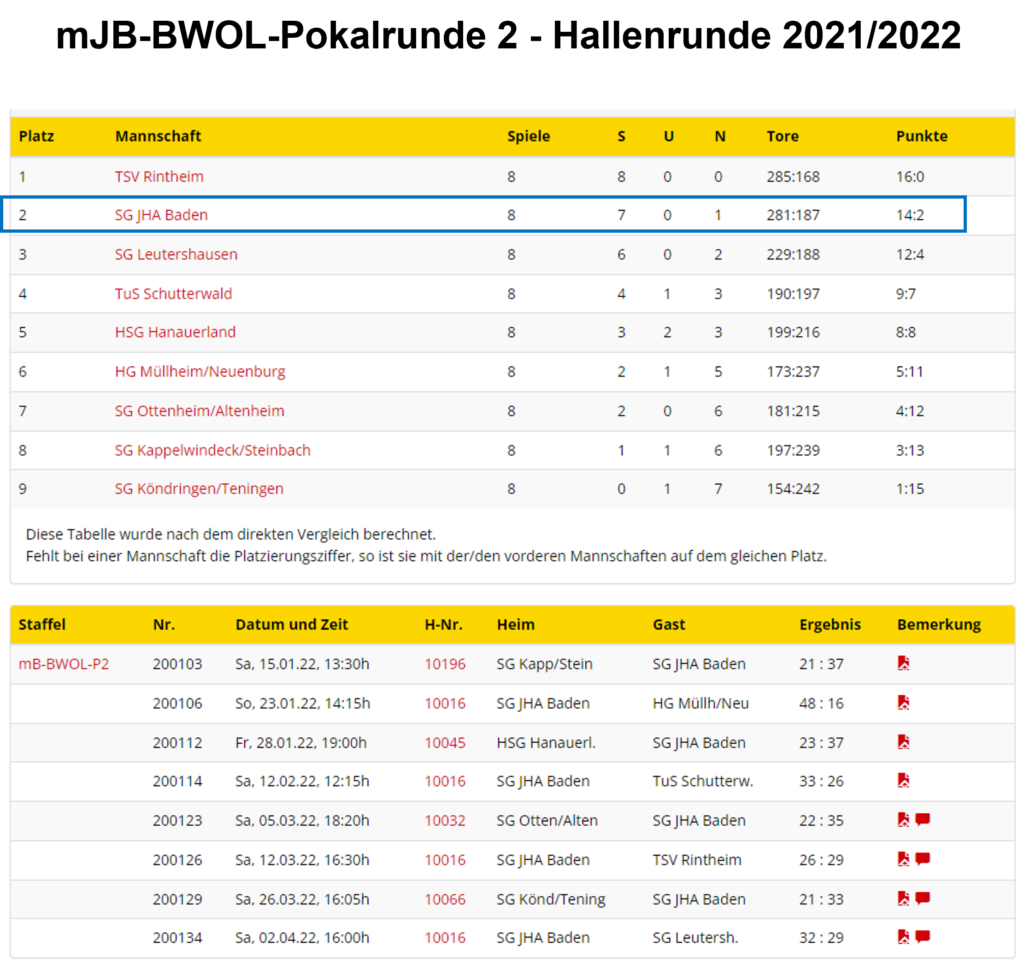Open SG Ottenheim/Altenheim team link
1024x975 pixels.
[199, 411]
